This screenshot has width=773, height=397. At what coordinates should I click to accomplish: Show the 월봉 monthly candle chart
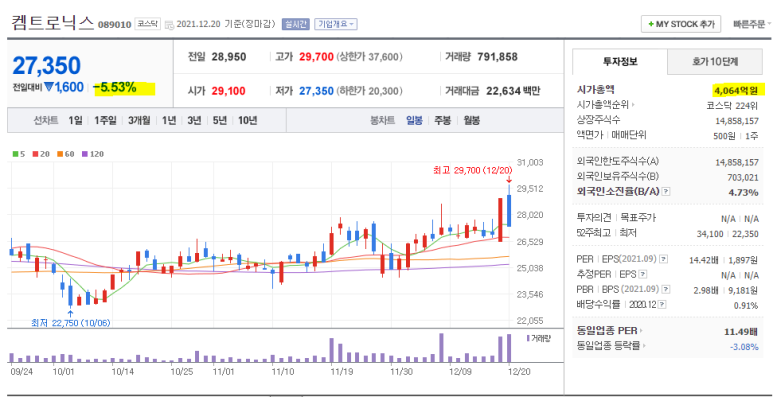[x=471, y=120]
